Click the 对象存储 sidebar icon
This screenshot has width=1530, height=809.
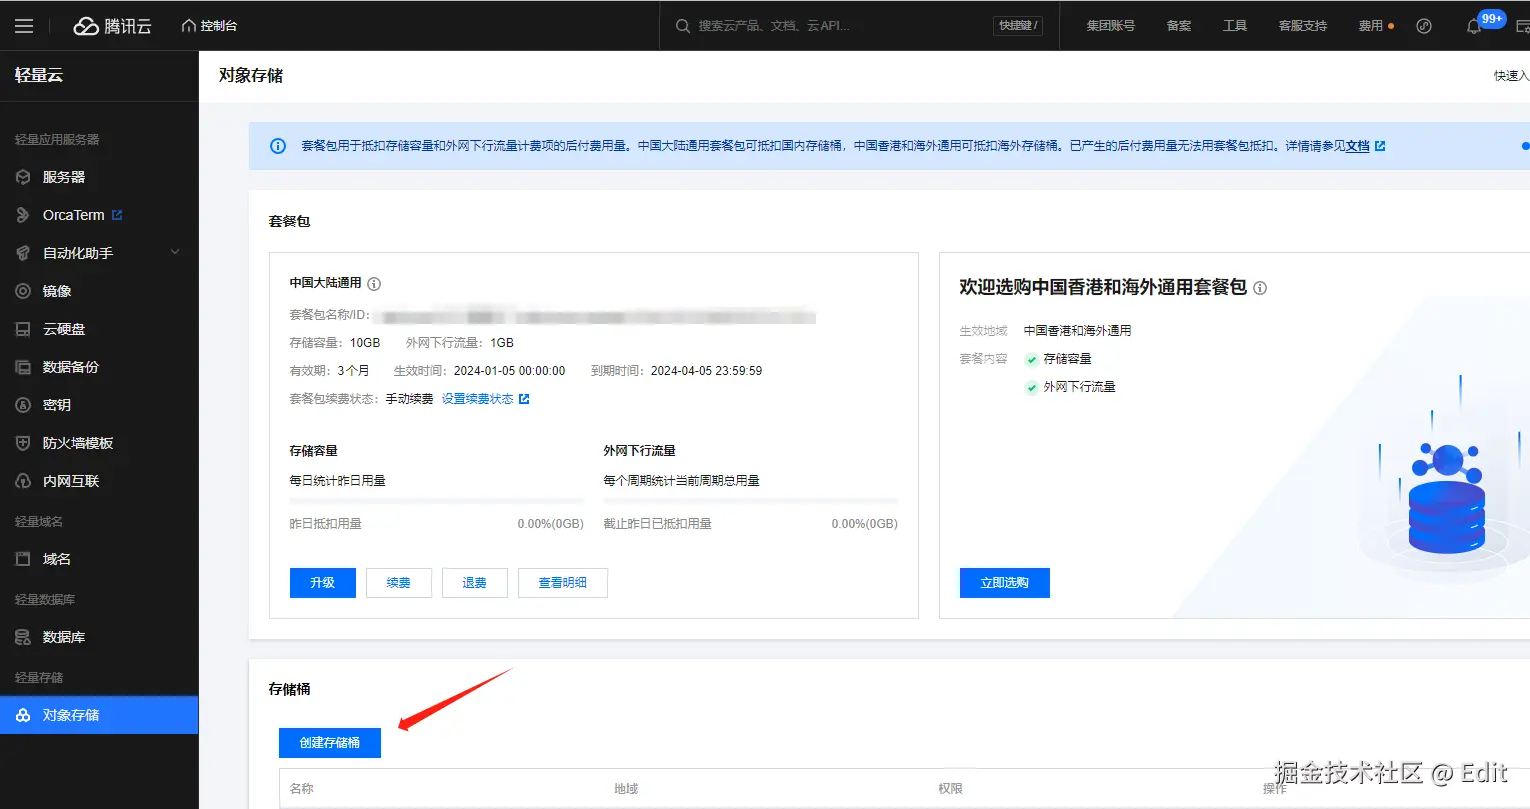coord(23,715)
